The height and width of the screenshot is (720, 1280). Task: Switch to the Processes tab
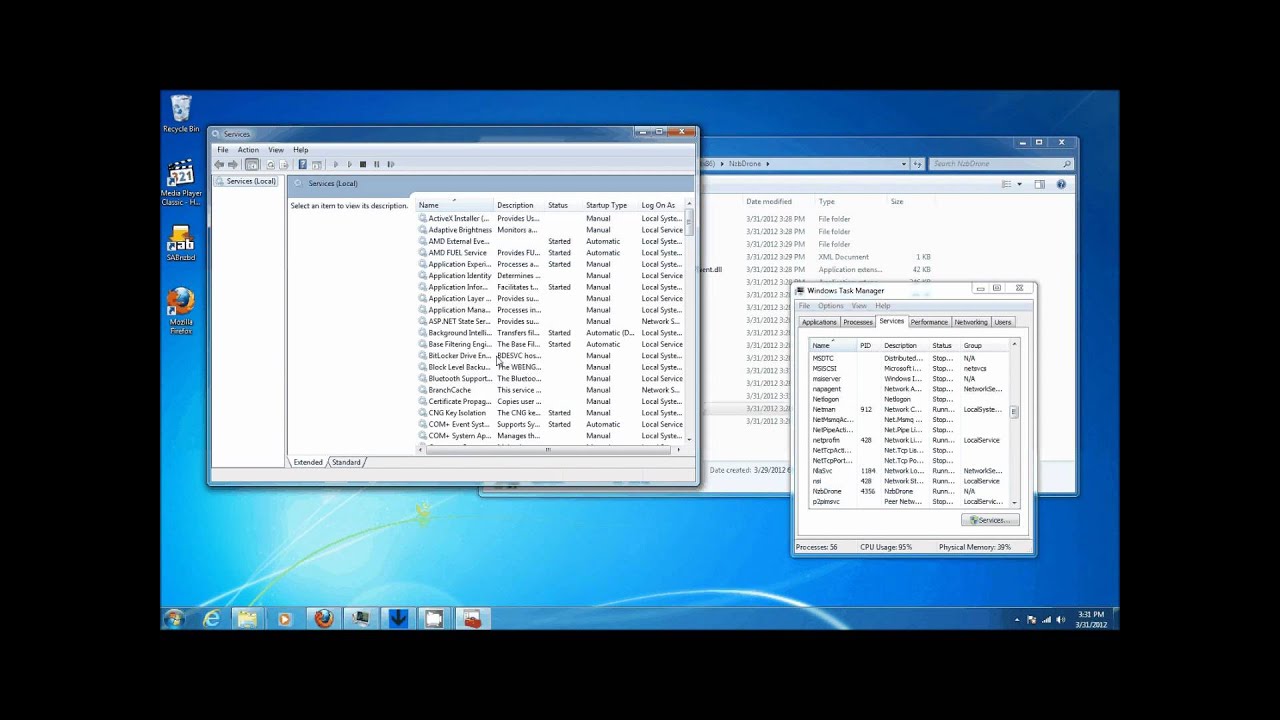pyautogui.click(x=858, y=322)
